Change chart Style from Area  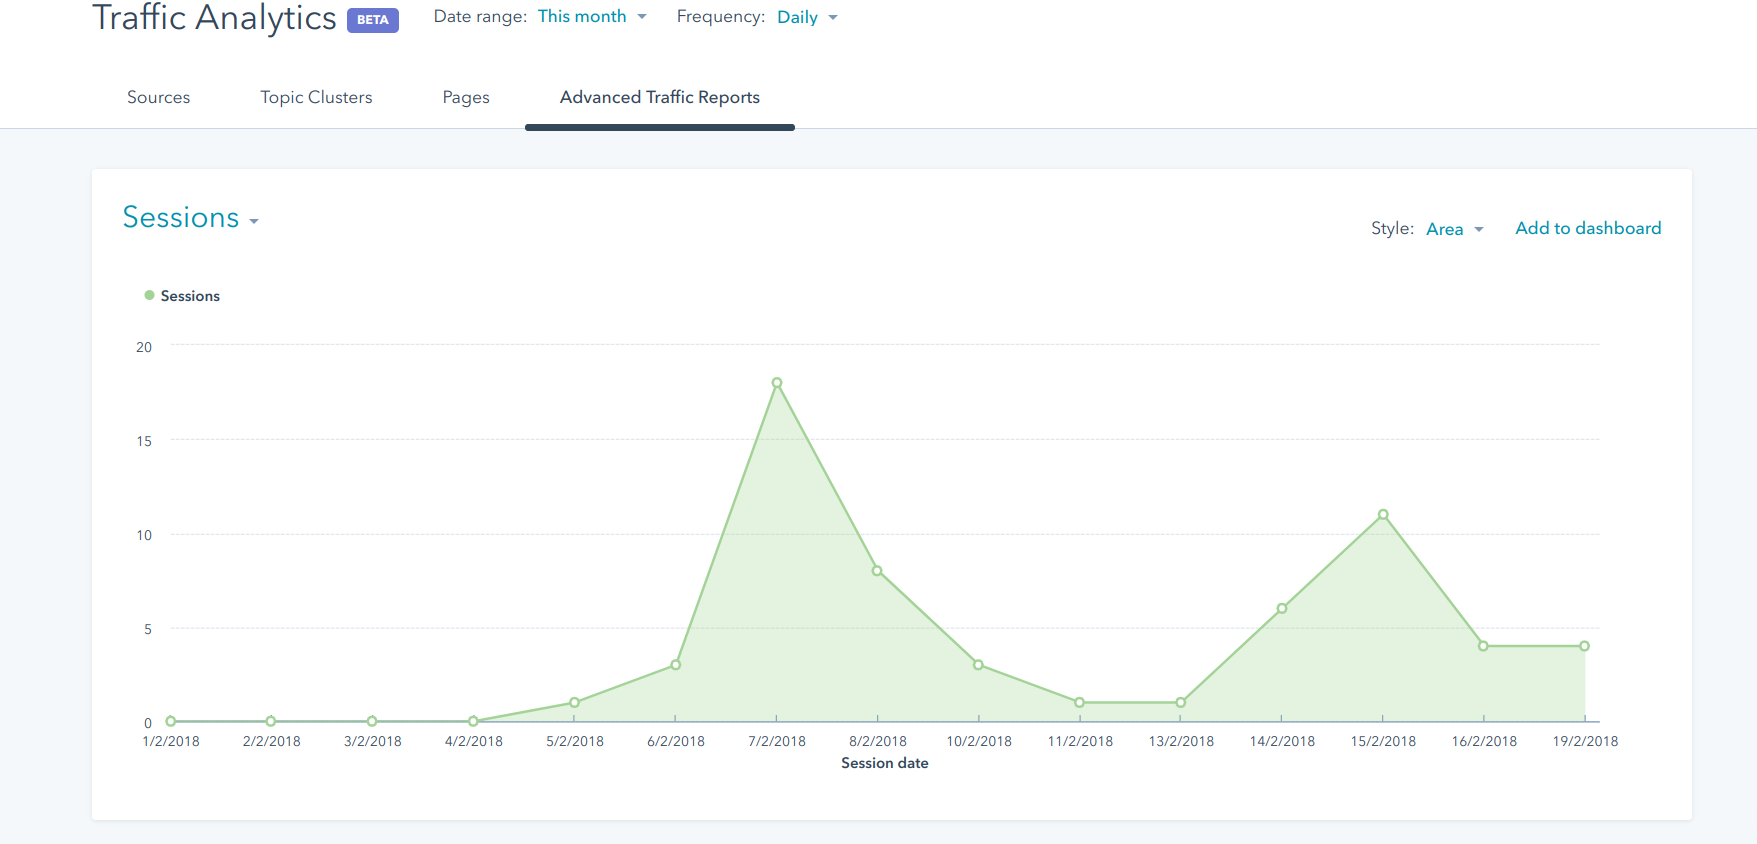coord(1454,229)
